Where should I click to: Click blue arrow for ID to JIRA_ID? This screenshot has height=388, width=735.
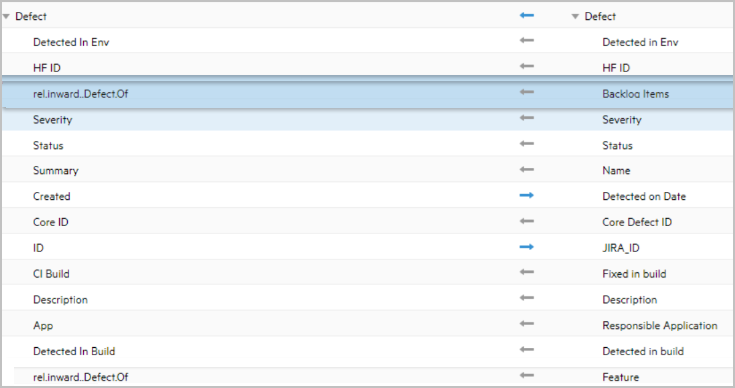pyautogui.click(x=527, y=247)
